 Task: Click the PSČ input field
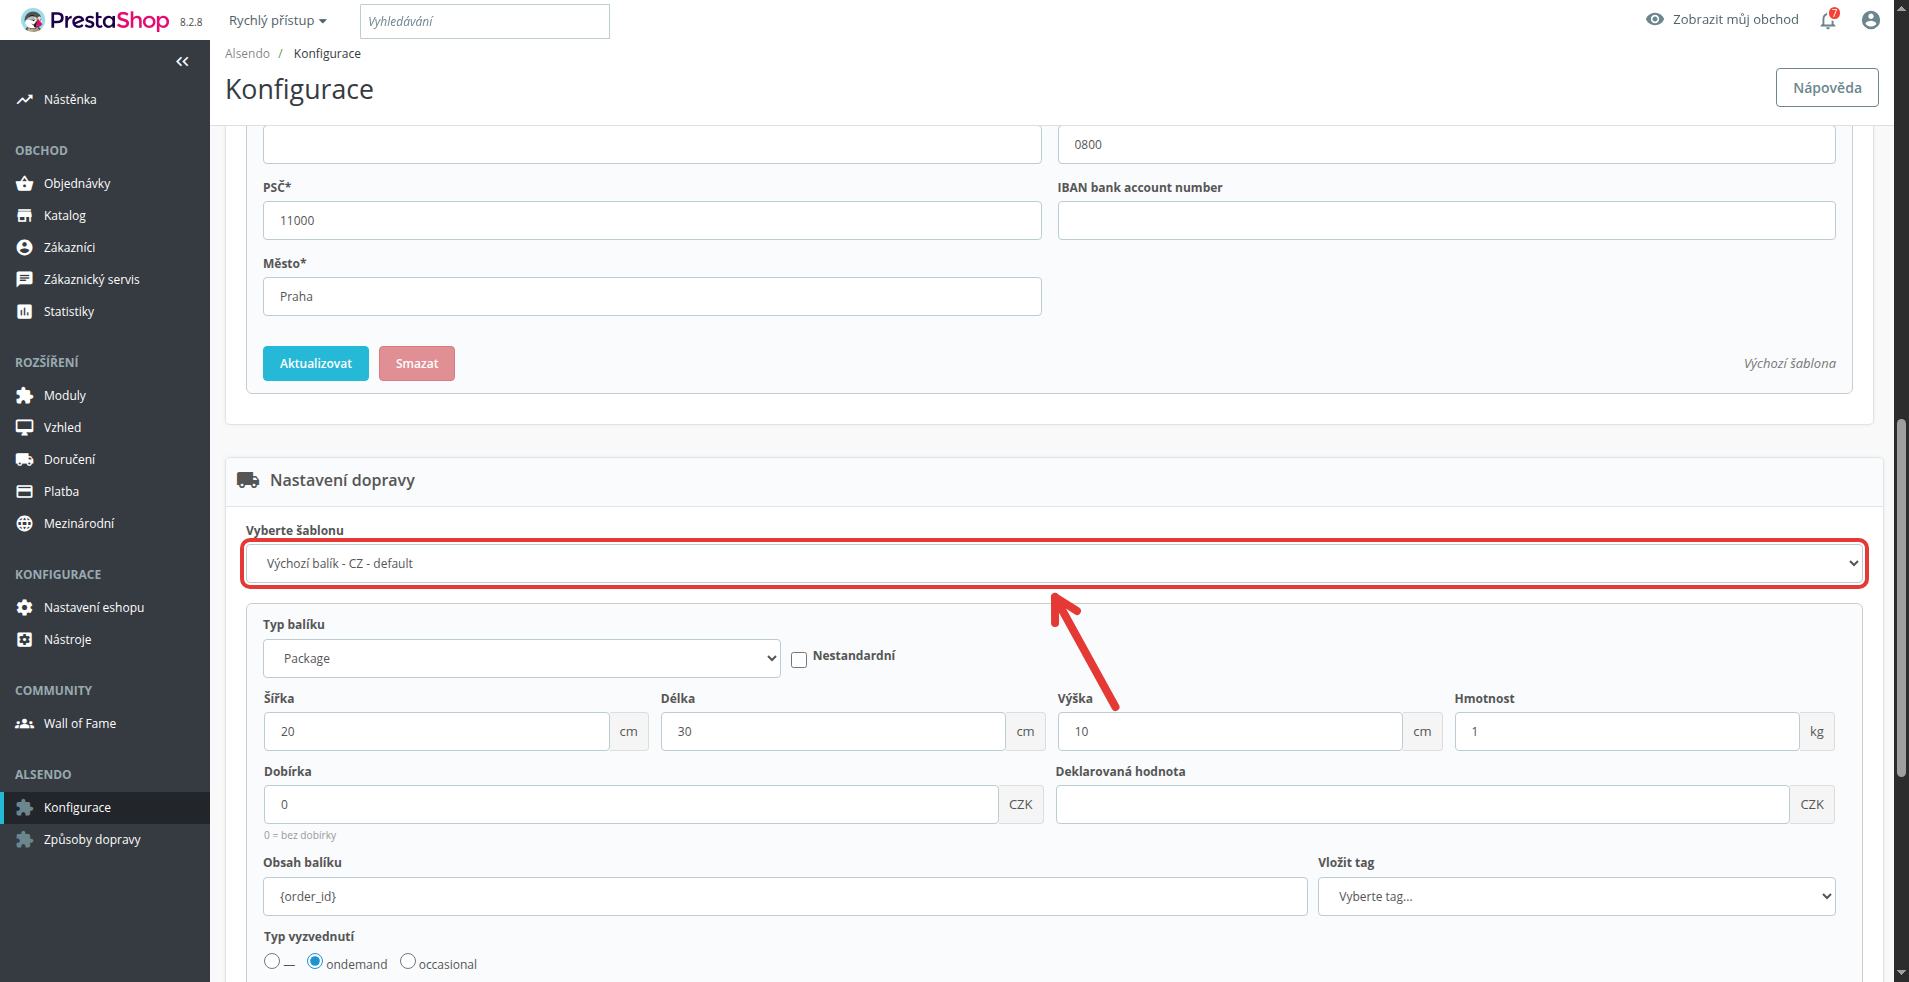pos(652,221)
